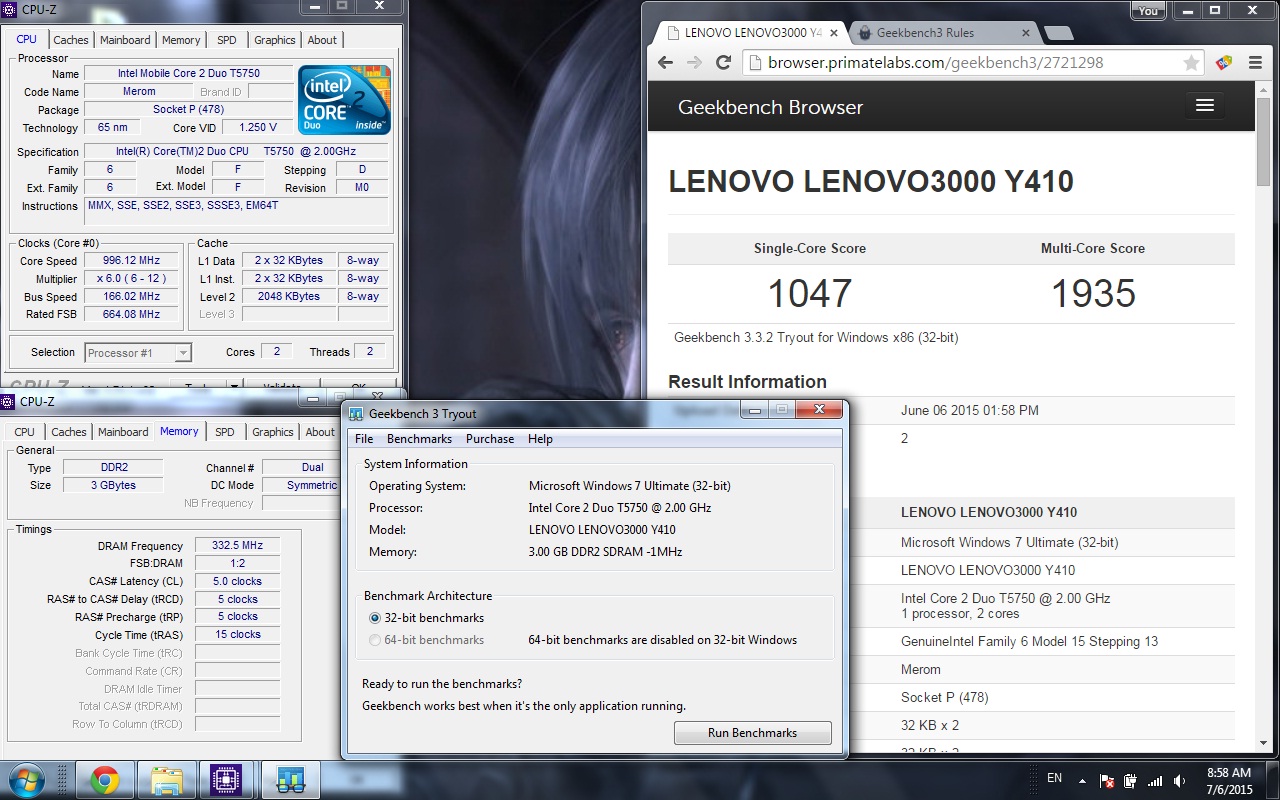Open Memory tab in top CPU-Z window
This screenshot has height=800, width=1280.
(x=181, y=40)
